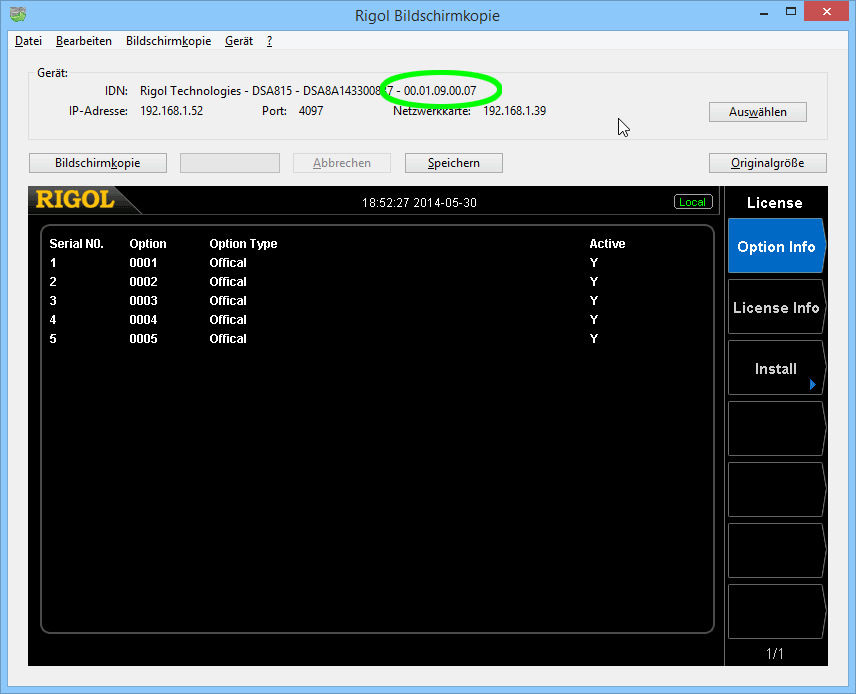856x694 pixels.
Task: Click the port value 4097
Action: tap(311, 111)
